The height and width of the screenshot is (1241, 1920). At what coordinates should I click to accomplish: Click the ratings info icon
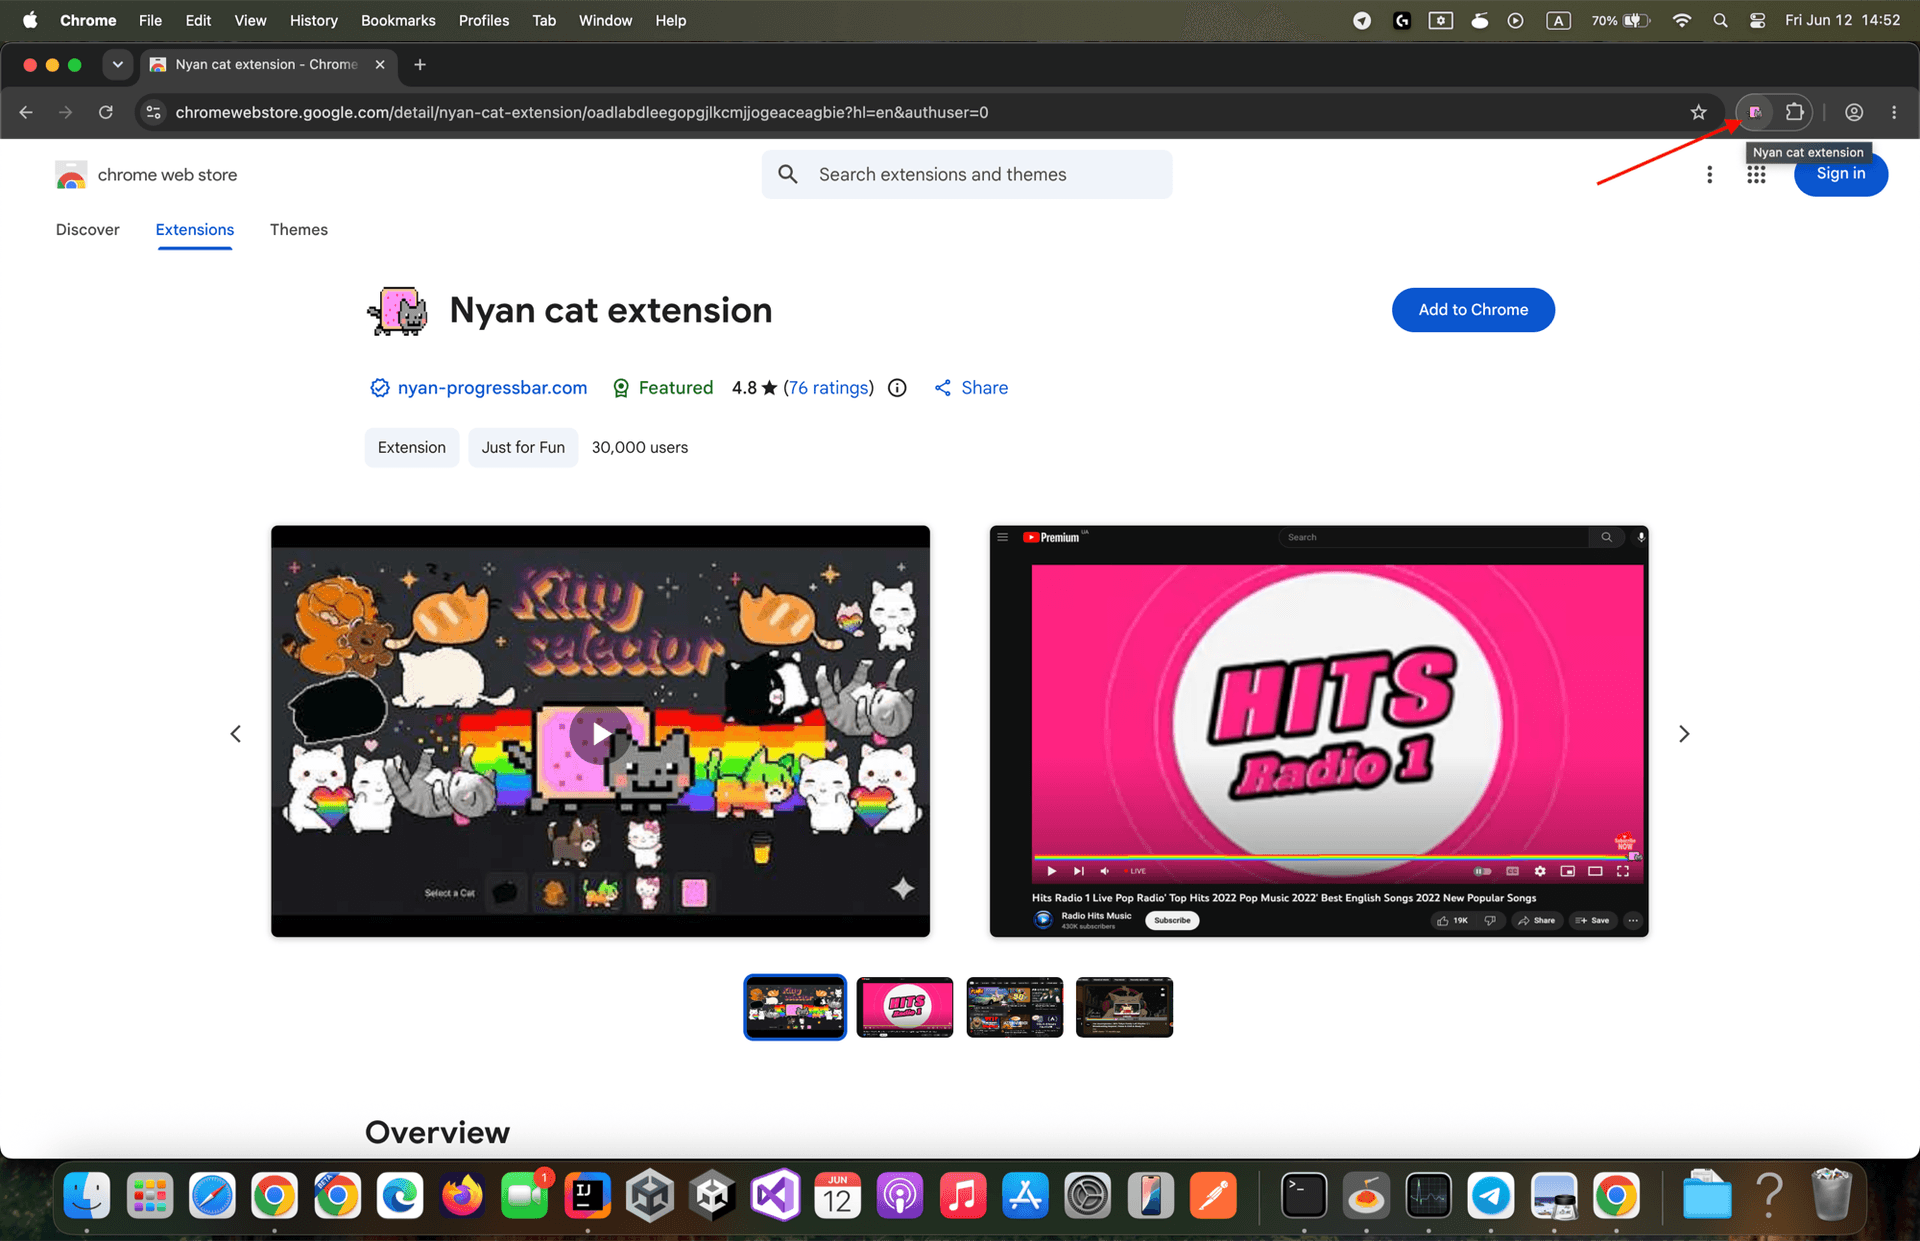[x=897, y=388]
